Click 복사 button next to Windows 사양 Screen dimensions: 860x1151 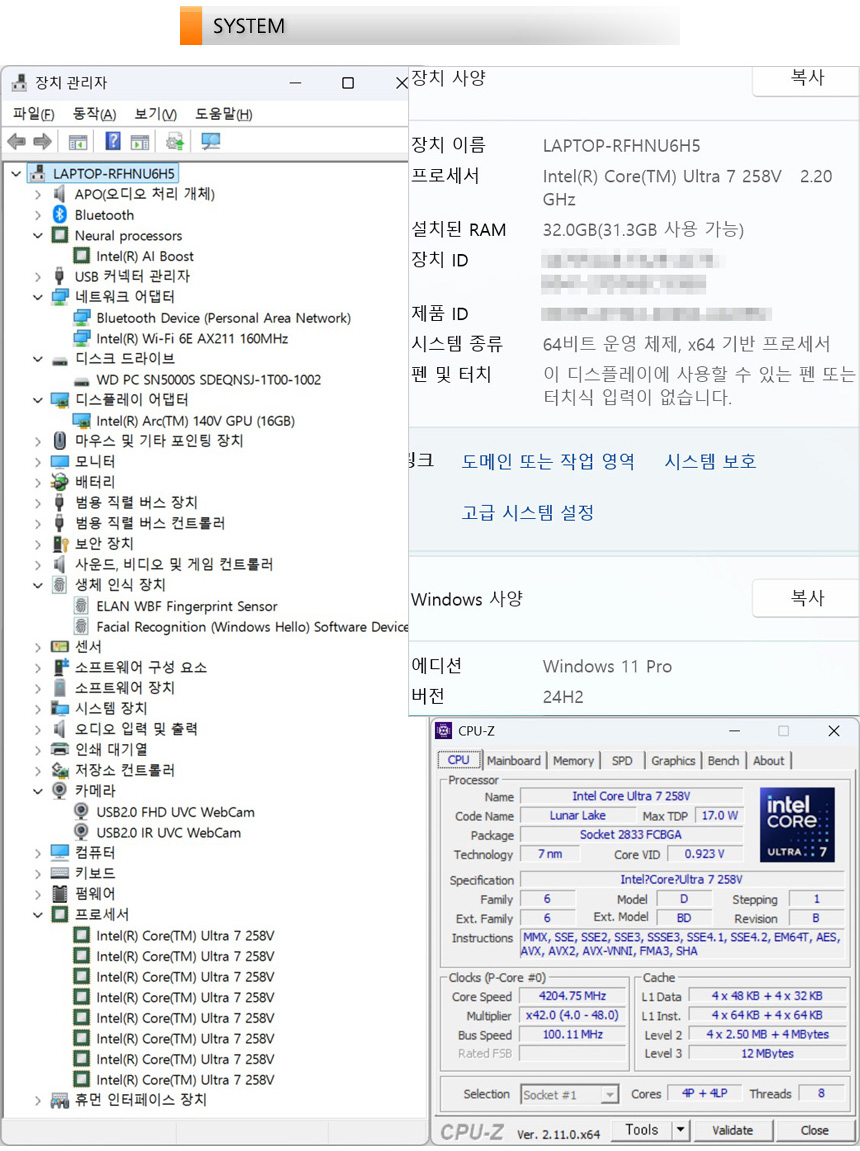806,598
